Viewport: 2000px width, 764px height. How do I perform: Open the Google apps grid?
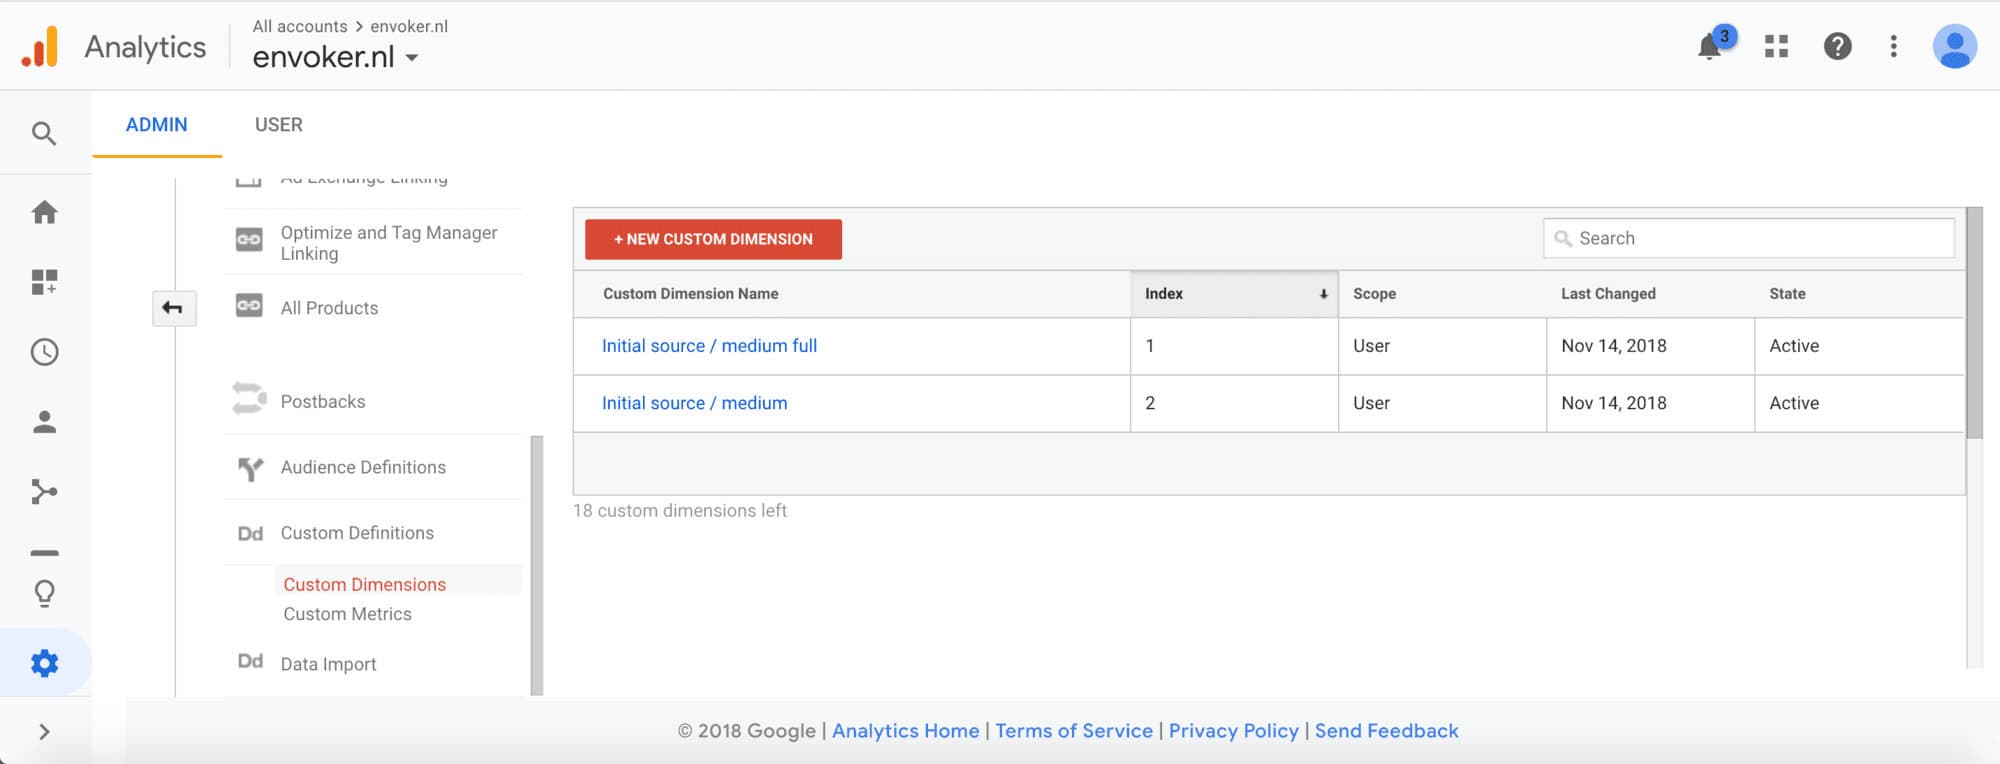1776,46
